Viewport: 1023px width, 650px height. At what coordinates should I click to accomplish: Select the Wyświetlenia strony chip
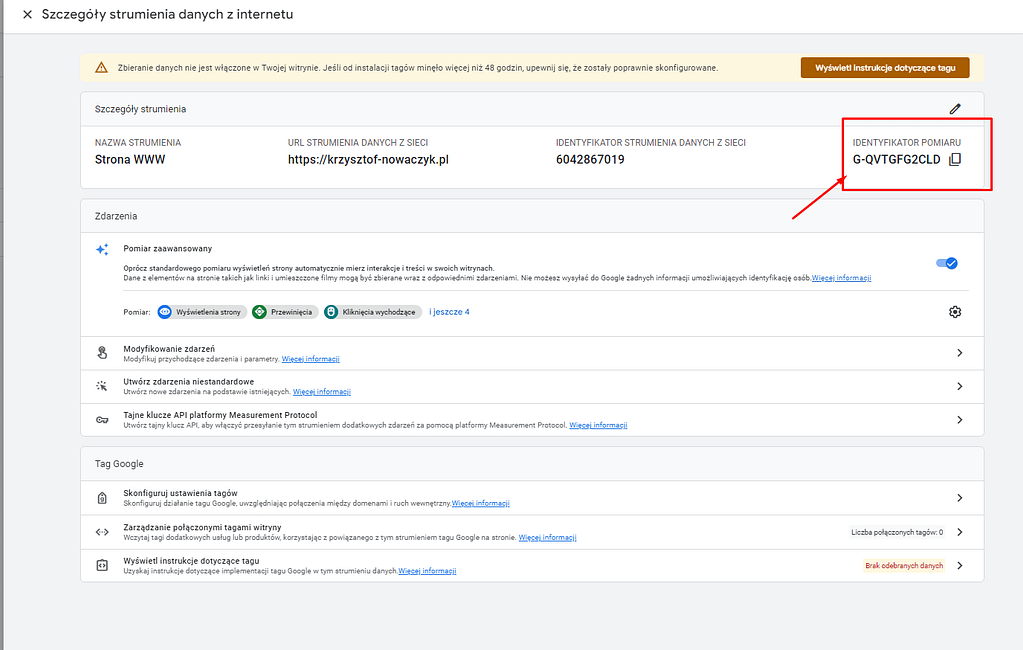point(203,311)
